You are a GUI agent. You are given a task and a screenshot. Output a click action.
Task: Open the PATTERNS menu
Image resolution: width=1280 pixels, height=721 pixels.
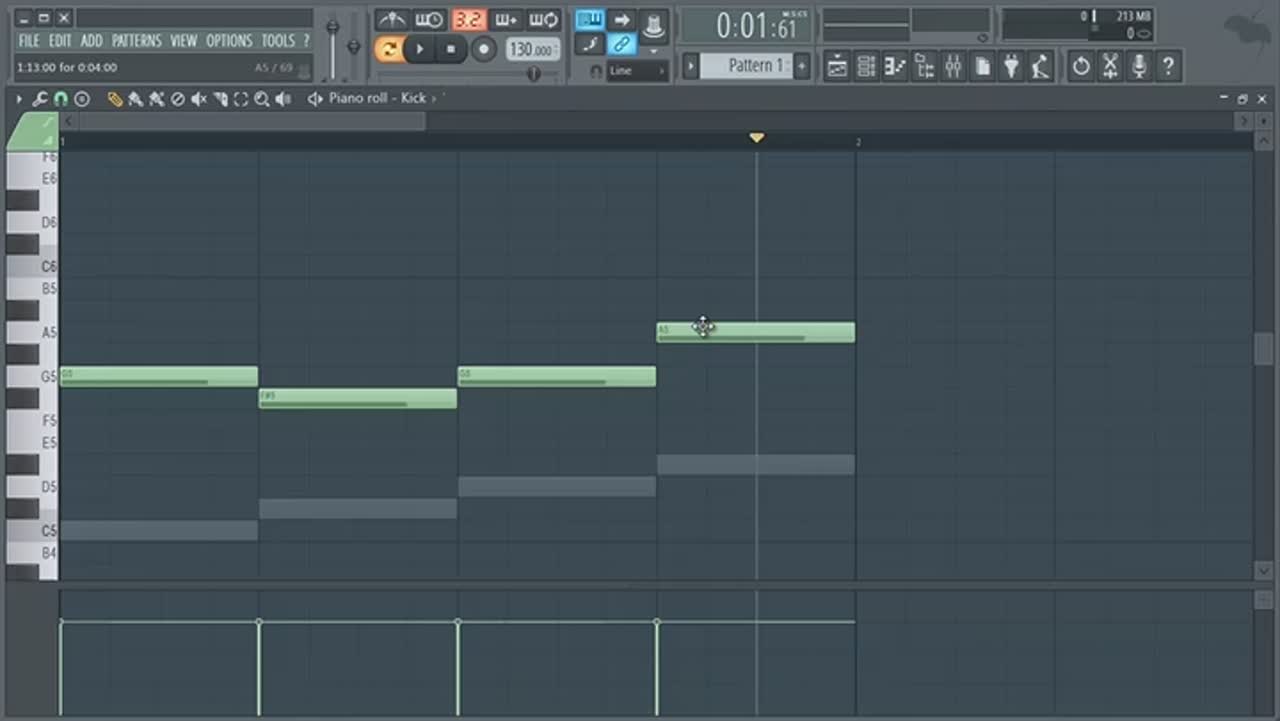pyautogui.click(x=136, y=41)
